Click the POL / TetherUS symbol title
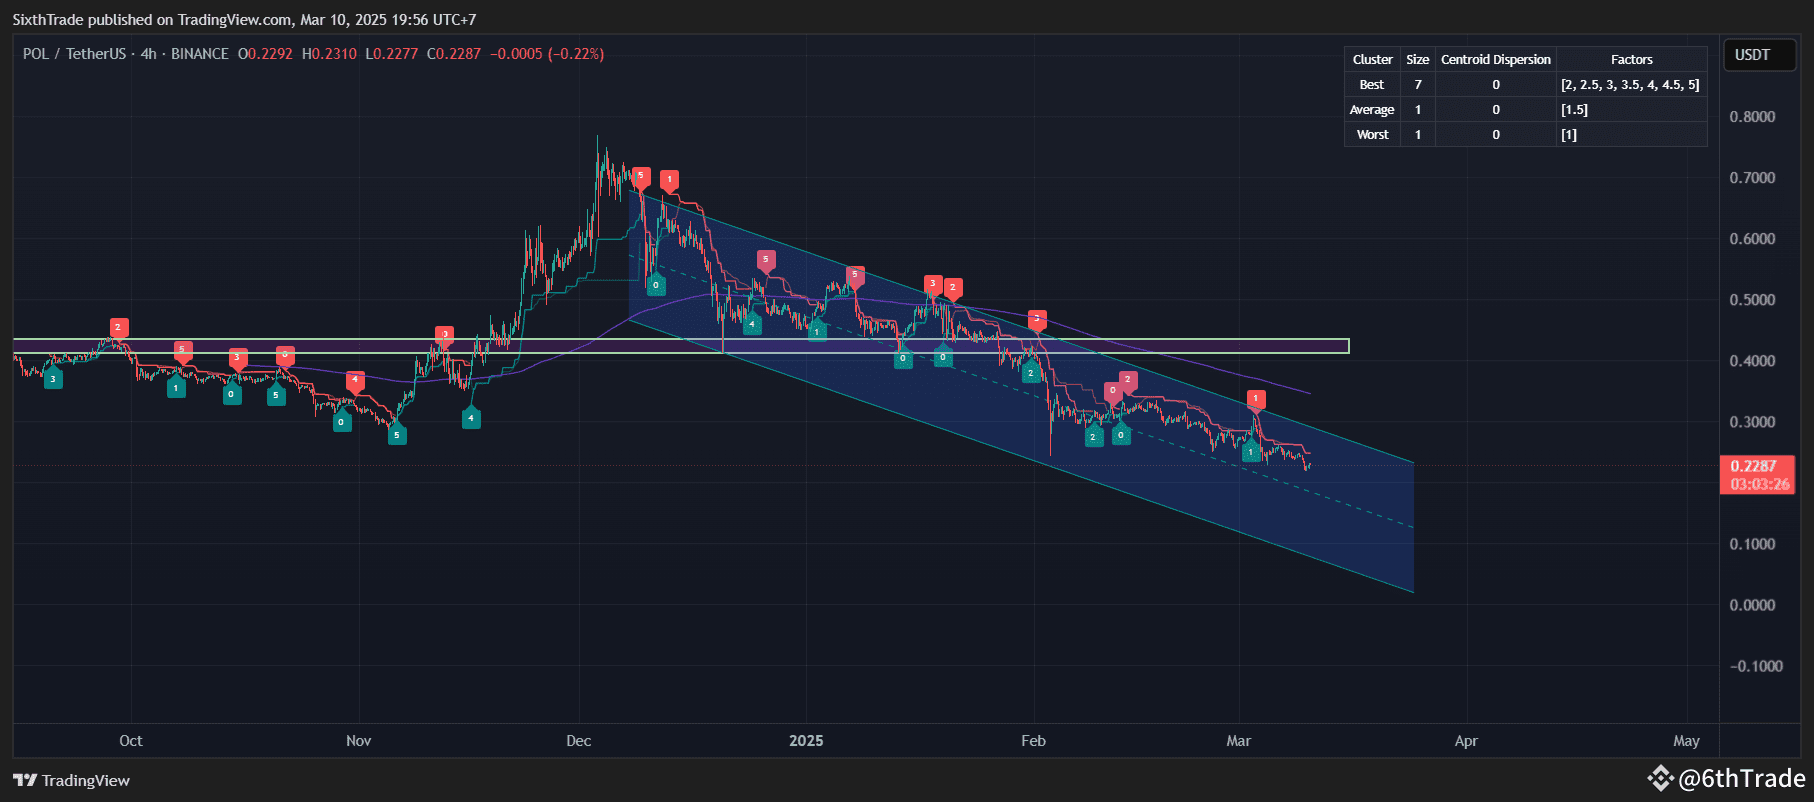Image resolution: width=1814 pixels, height=802 pixels. 74,54
